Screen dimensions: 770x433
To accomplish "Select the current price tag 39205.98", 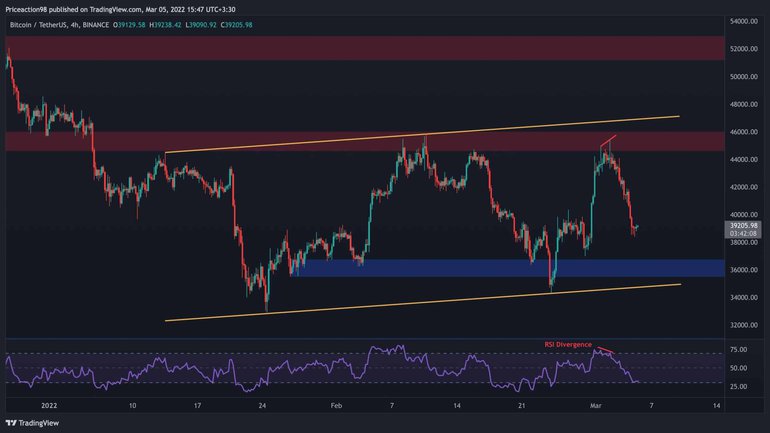I will click(743, 226).
